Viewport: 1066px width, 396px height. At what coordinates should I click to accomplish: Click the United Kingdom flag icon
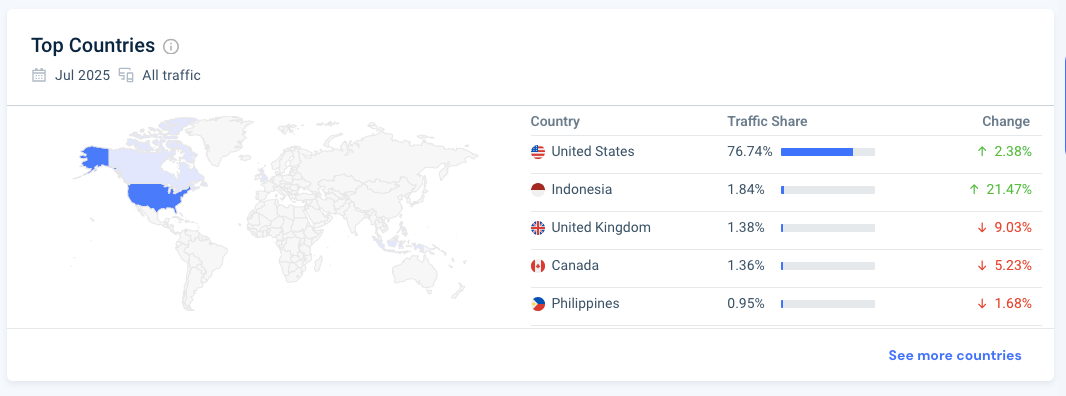(x=538, y=228)
